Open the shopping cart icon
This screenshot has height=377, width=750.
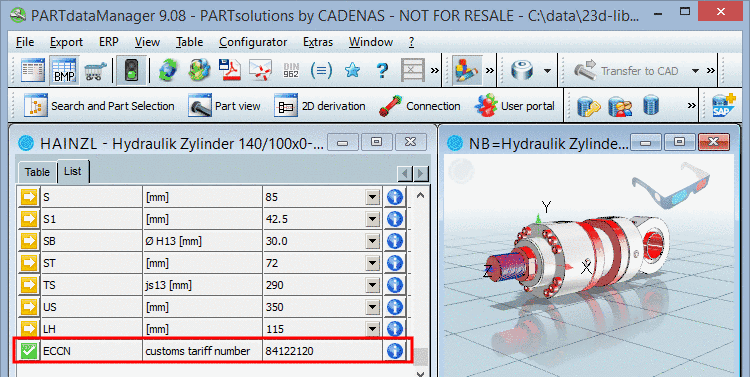click(x=96, y=71)
